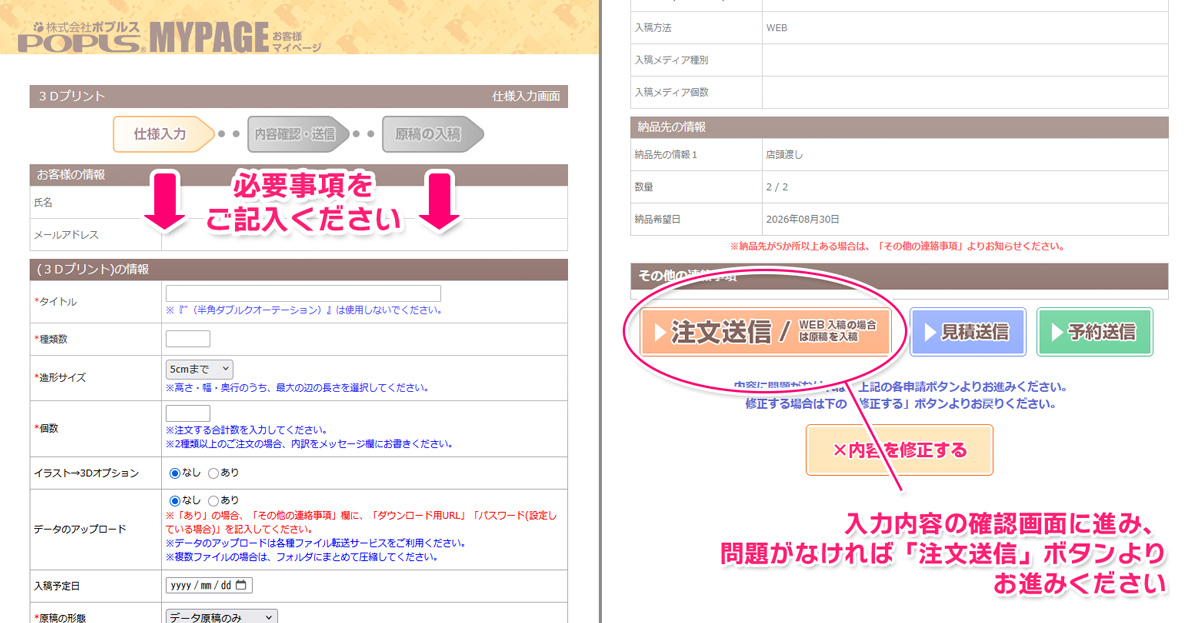
Task: Click the 入稿メディア種別 label
Action: pos(671,60)
